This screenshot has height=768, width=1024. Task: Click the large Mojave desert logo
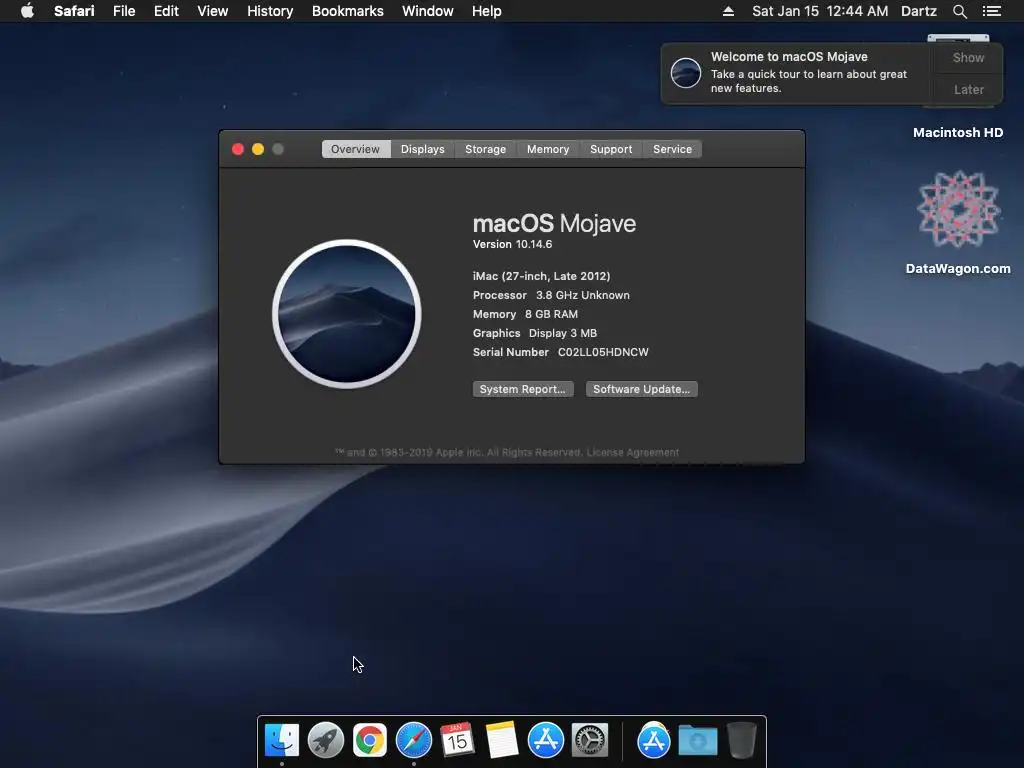(x=347, y=313)
